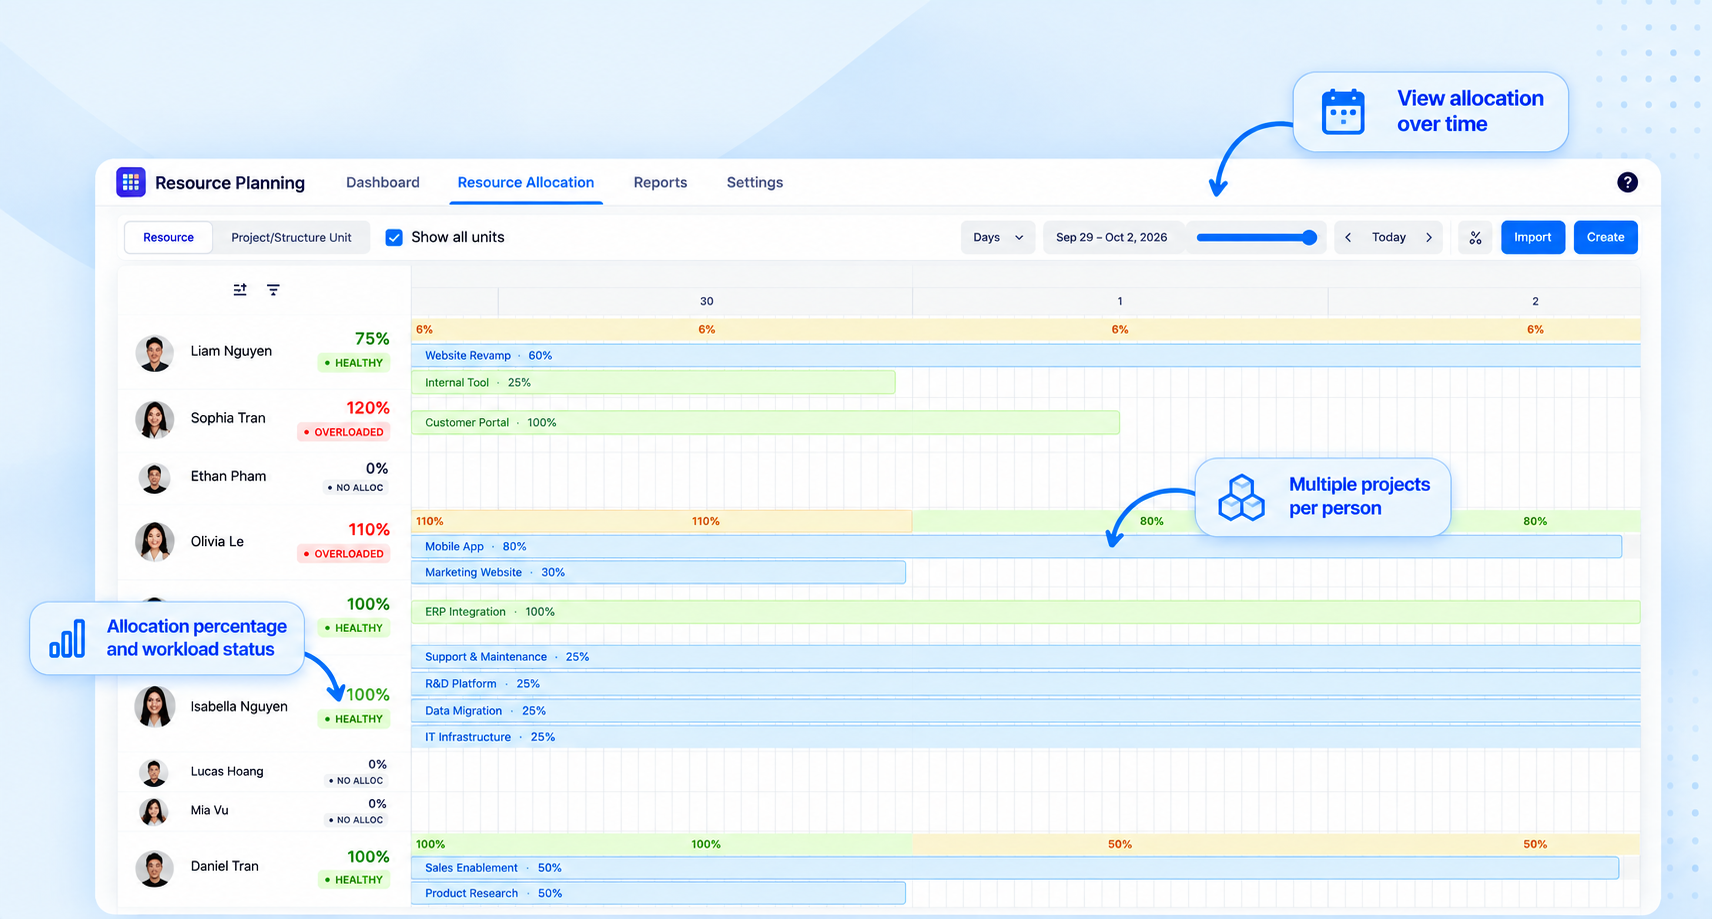This screenshot has height=919, width=1712.
Task: Jump to Today in the timeline
Action: tap(1389, 237)
